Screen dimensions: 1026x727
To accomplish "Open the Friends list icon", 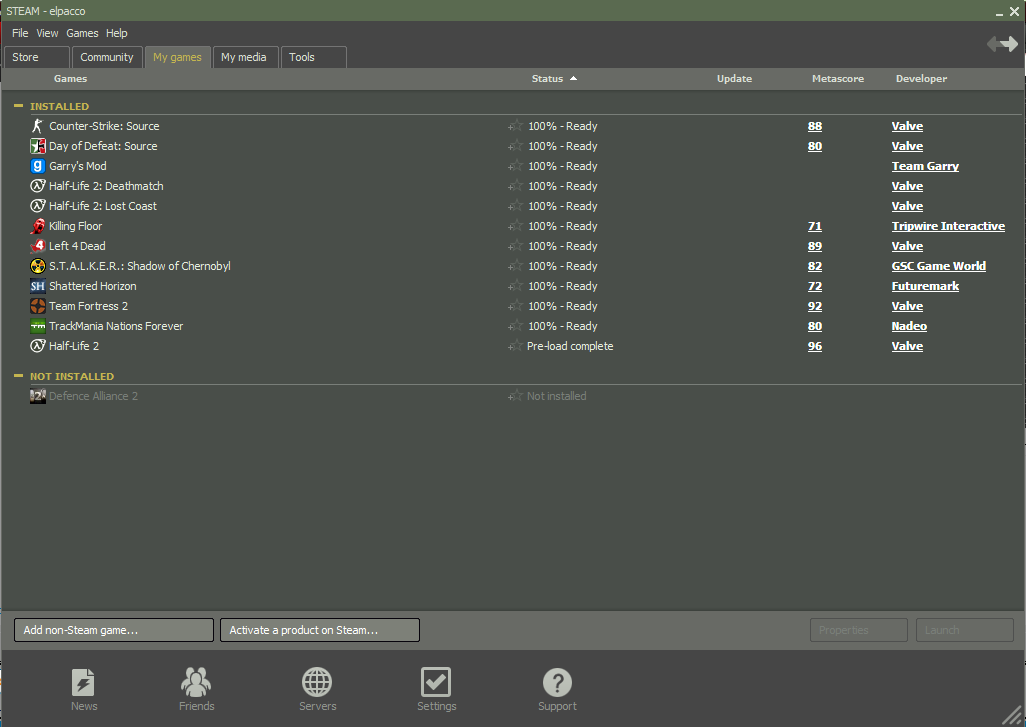I will click(196, 682).
